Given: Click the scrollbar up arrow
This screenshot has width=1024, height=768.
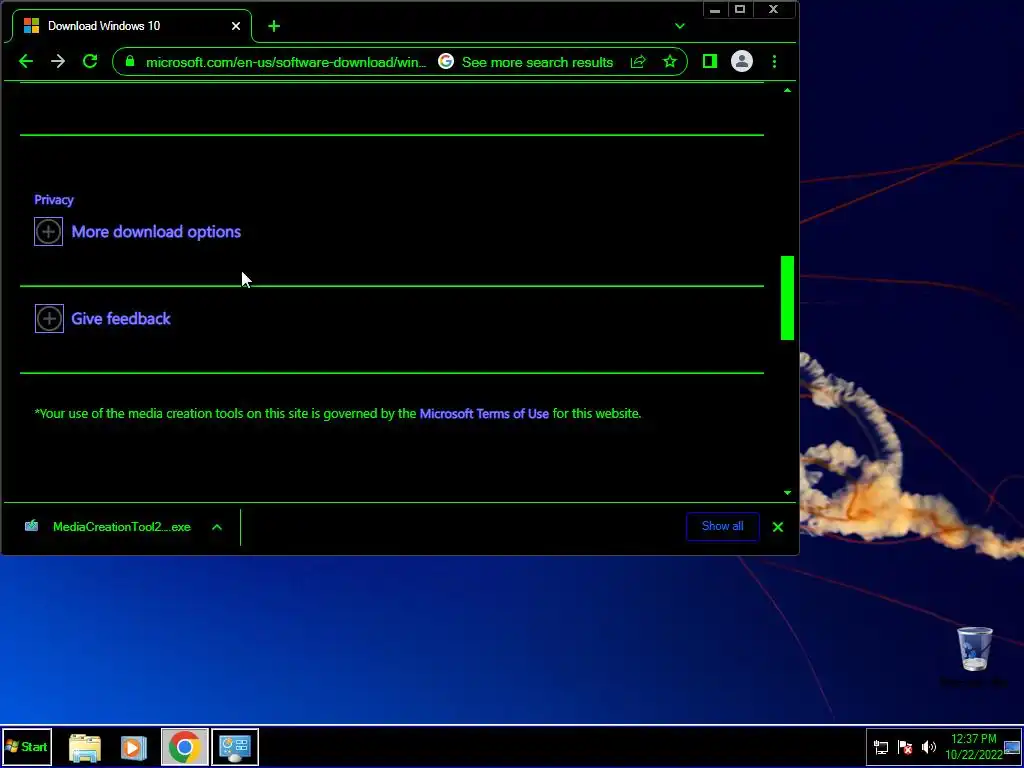Looking at the screenshot, I should pyautogui.click(x=787, y=90).
